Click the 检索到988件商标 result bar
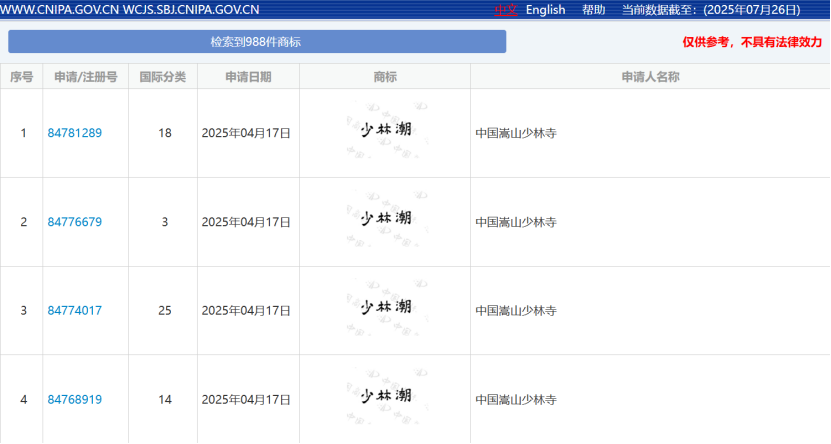This screenshot has width=831, height=444. pos(257,41)
